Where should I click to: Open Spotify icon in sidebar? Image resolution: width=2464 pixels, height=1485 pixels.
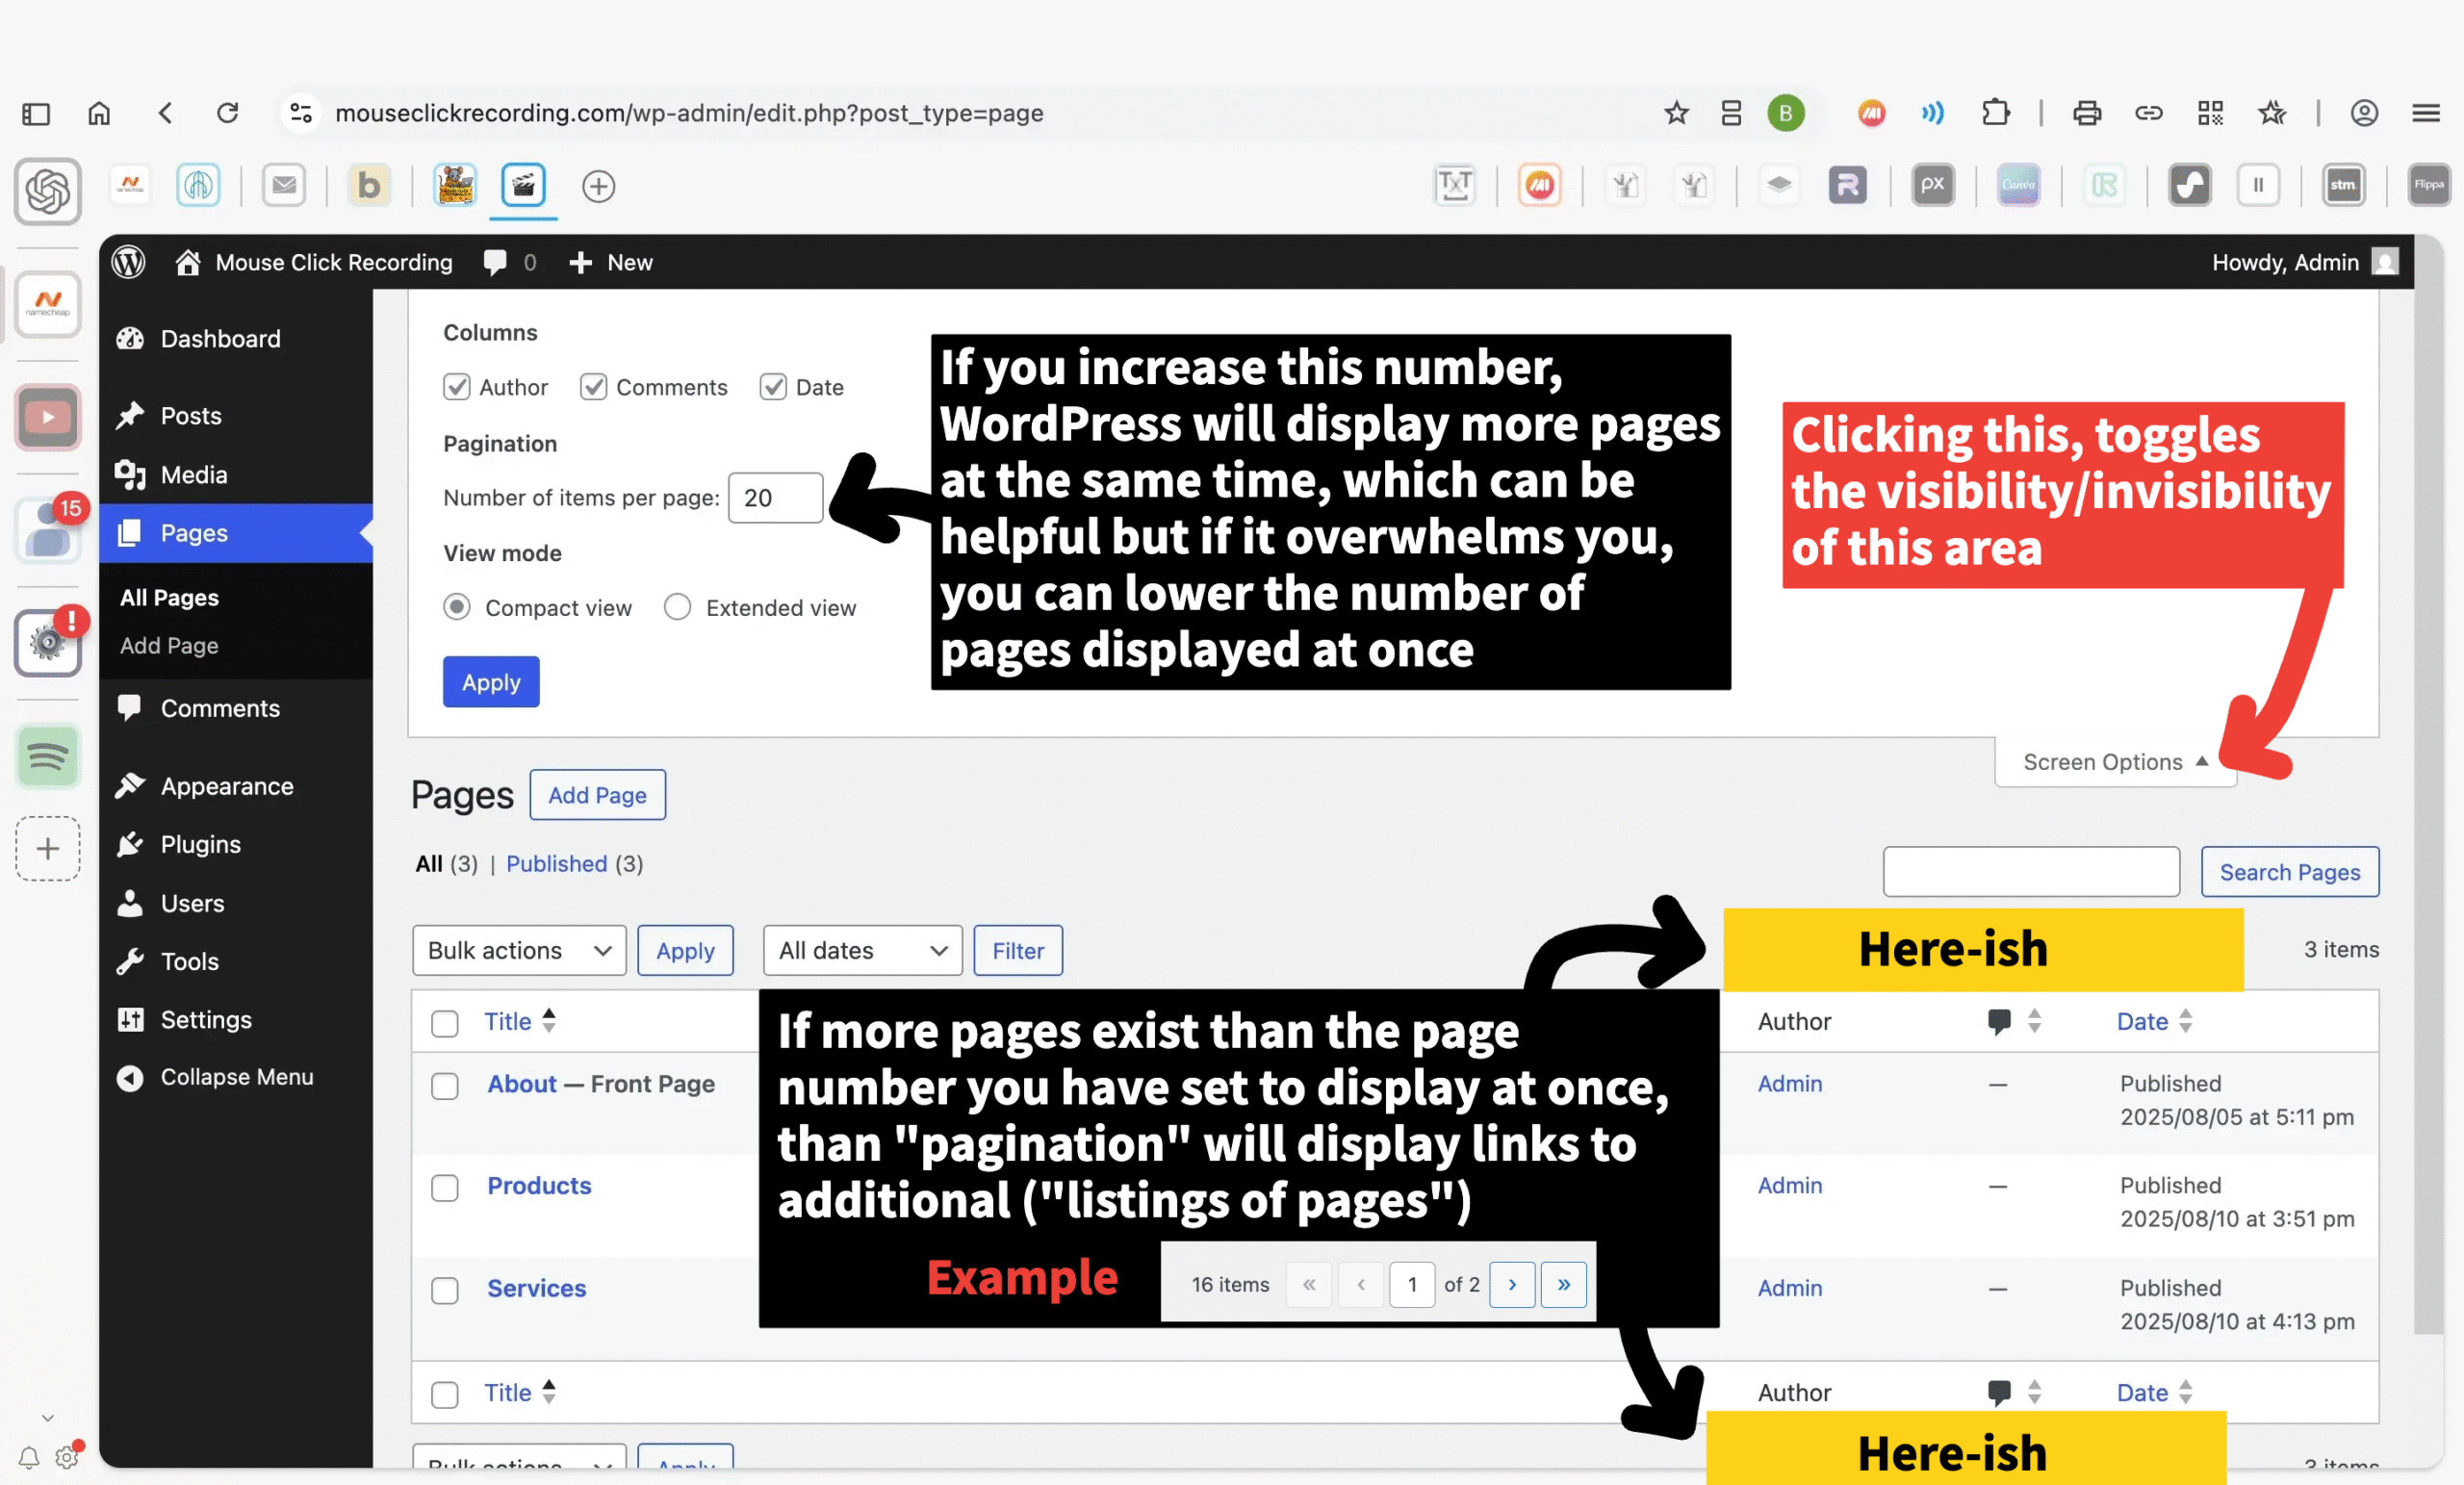tap(47, 756)
